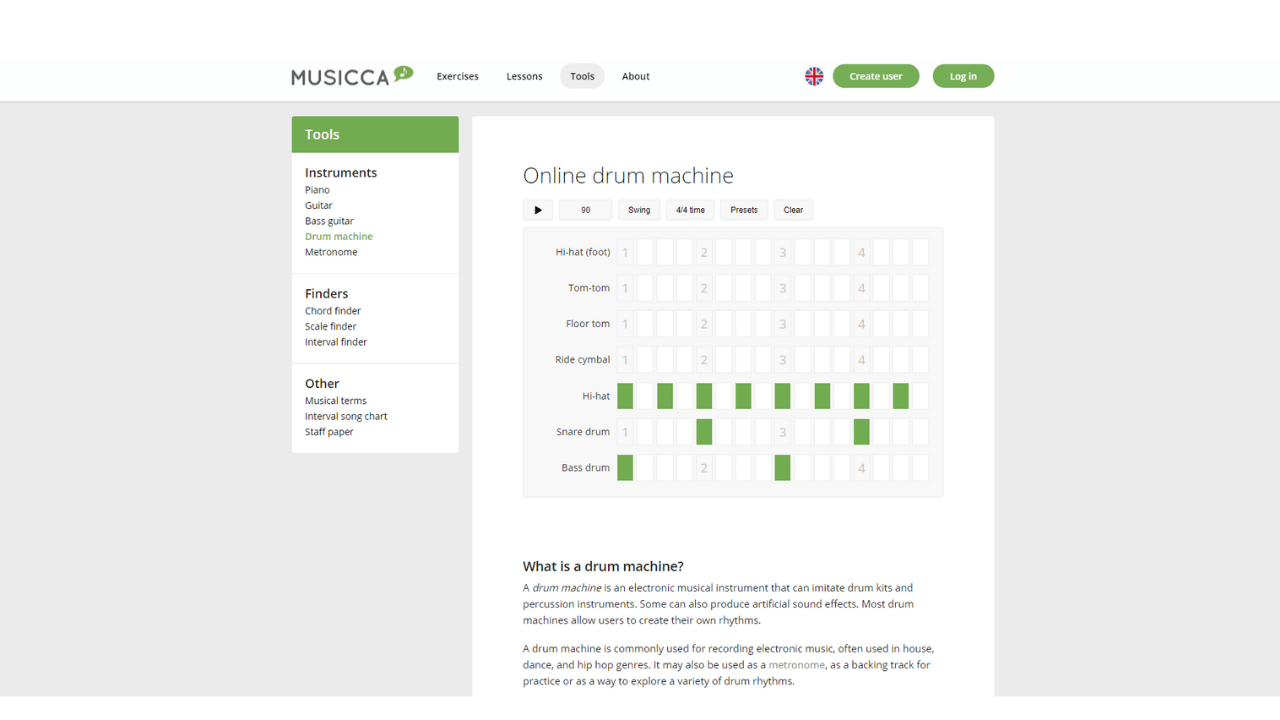Activate the first Tom-tom step cell
The width and height of the screenshot is (1280, 720).
(x=625, y=288)
